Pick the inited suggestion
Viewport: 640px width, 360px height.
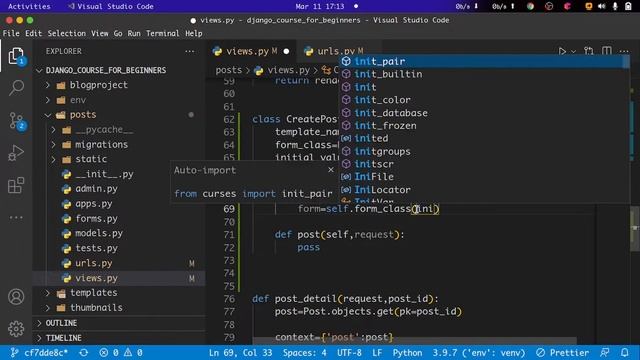[x=484, y=138]
